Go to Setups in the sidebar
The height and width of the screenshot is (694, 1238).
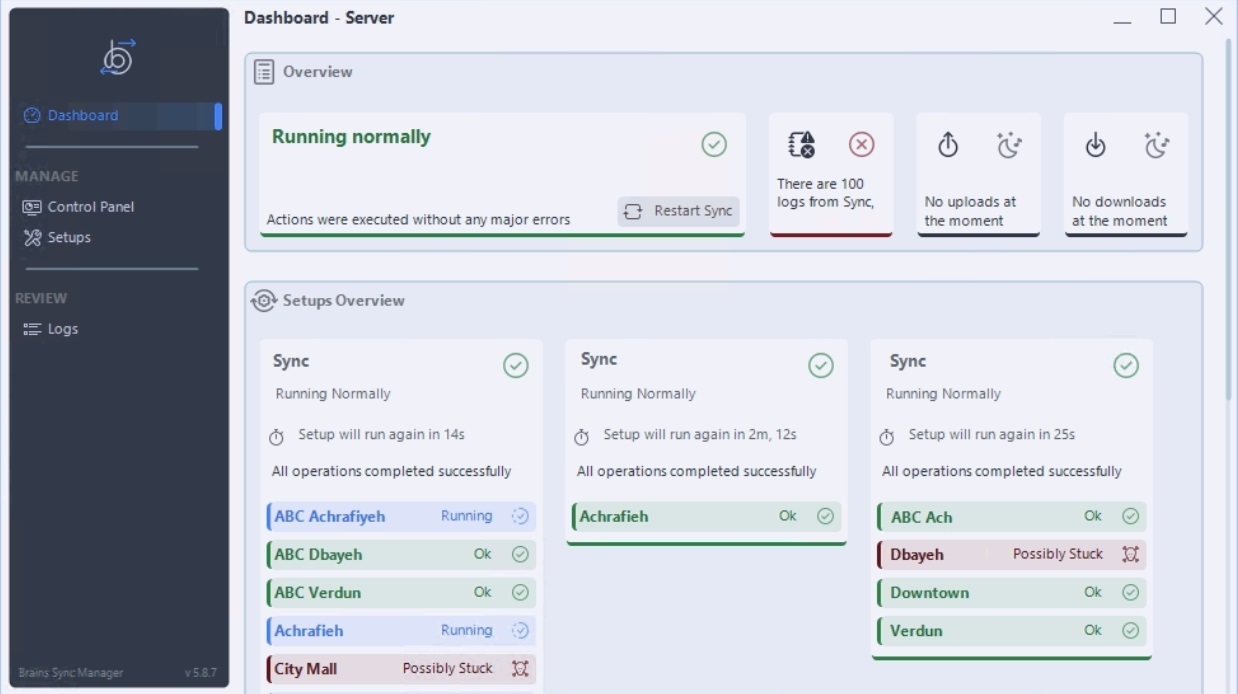tap(69, 237)
